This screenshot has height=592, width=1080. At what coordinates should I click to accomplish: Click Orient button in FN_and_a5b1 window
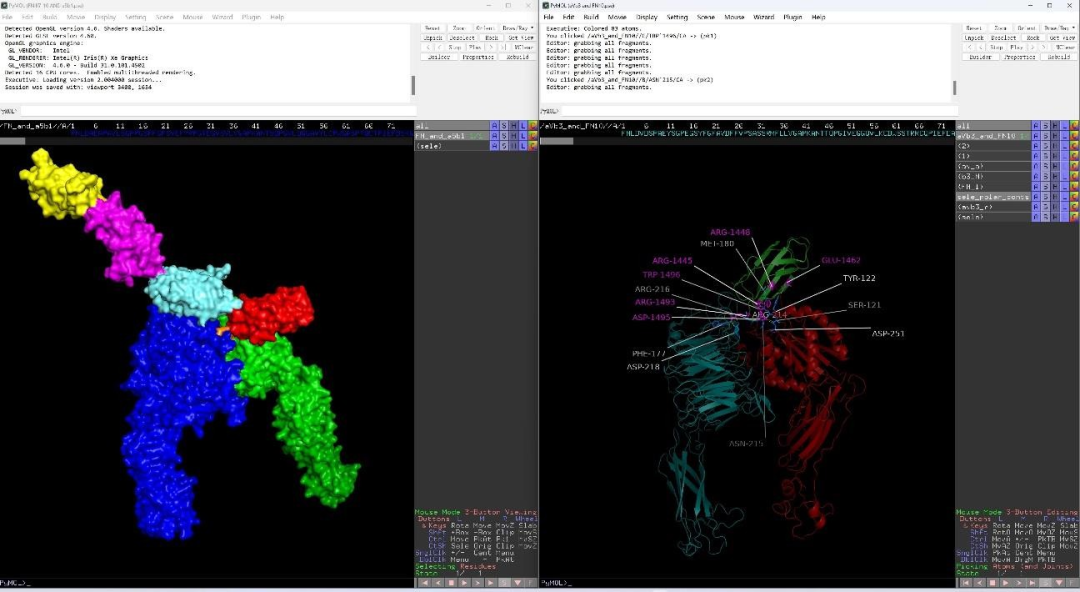coord(486,28)
